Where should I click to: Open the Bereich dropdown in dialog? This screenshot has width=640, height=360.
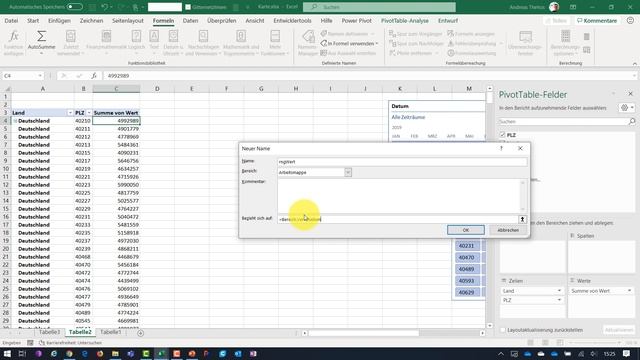tap(348, 172)
